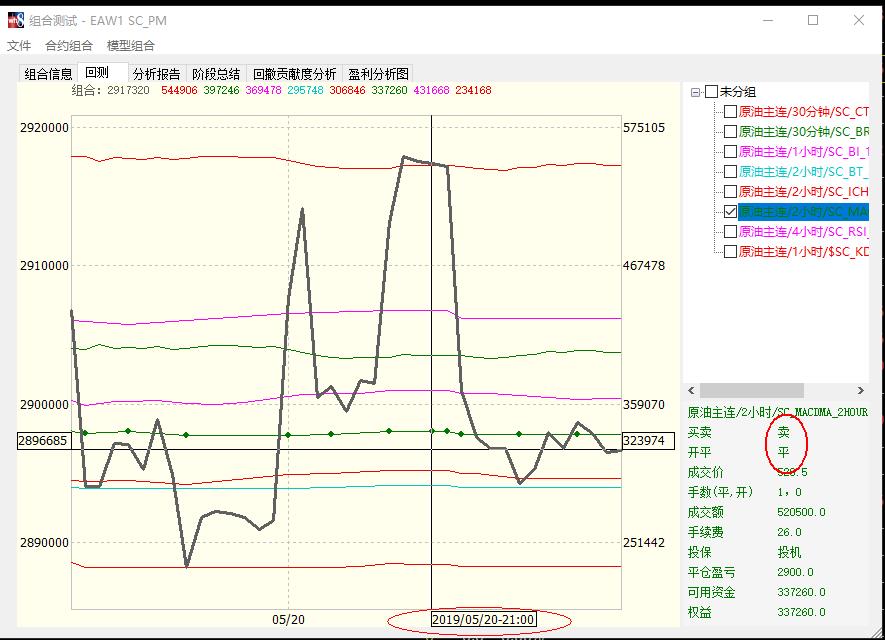
Task: Switch to the 组合信息 tab
Action: coord(48,74)
